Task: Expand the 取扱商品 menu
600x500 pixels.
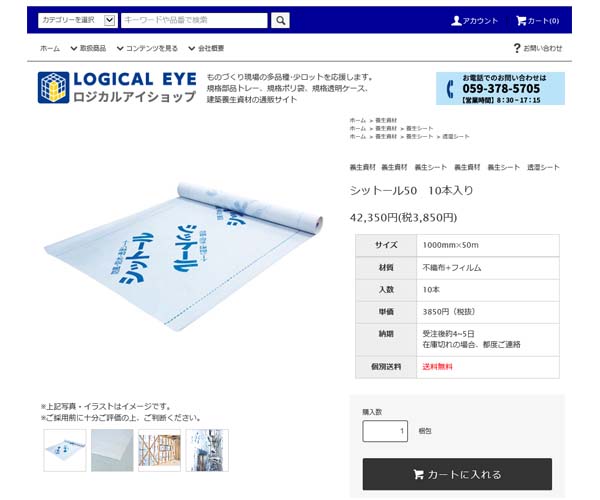Action: click(88, 48)
